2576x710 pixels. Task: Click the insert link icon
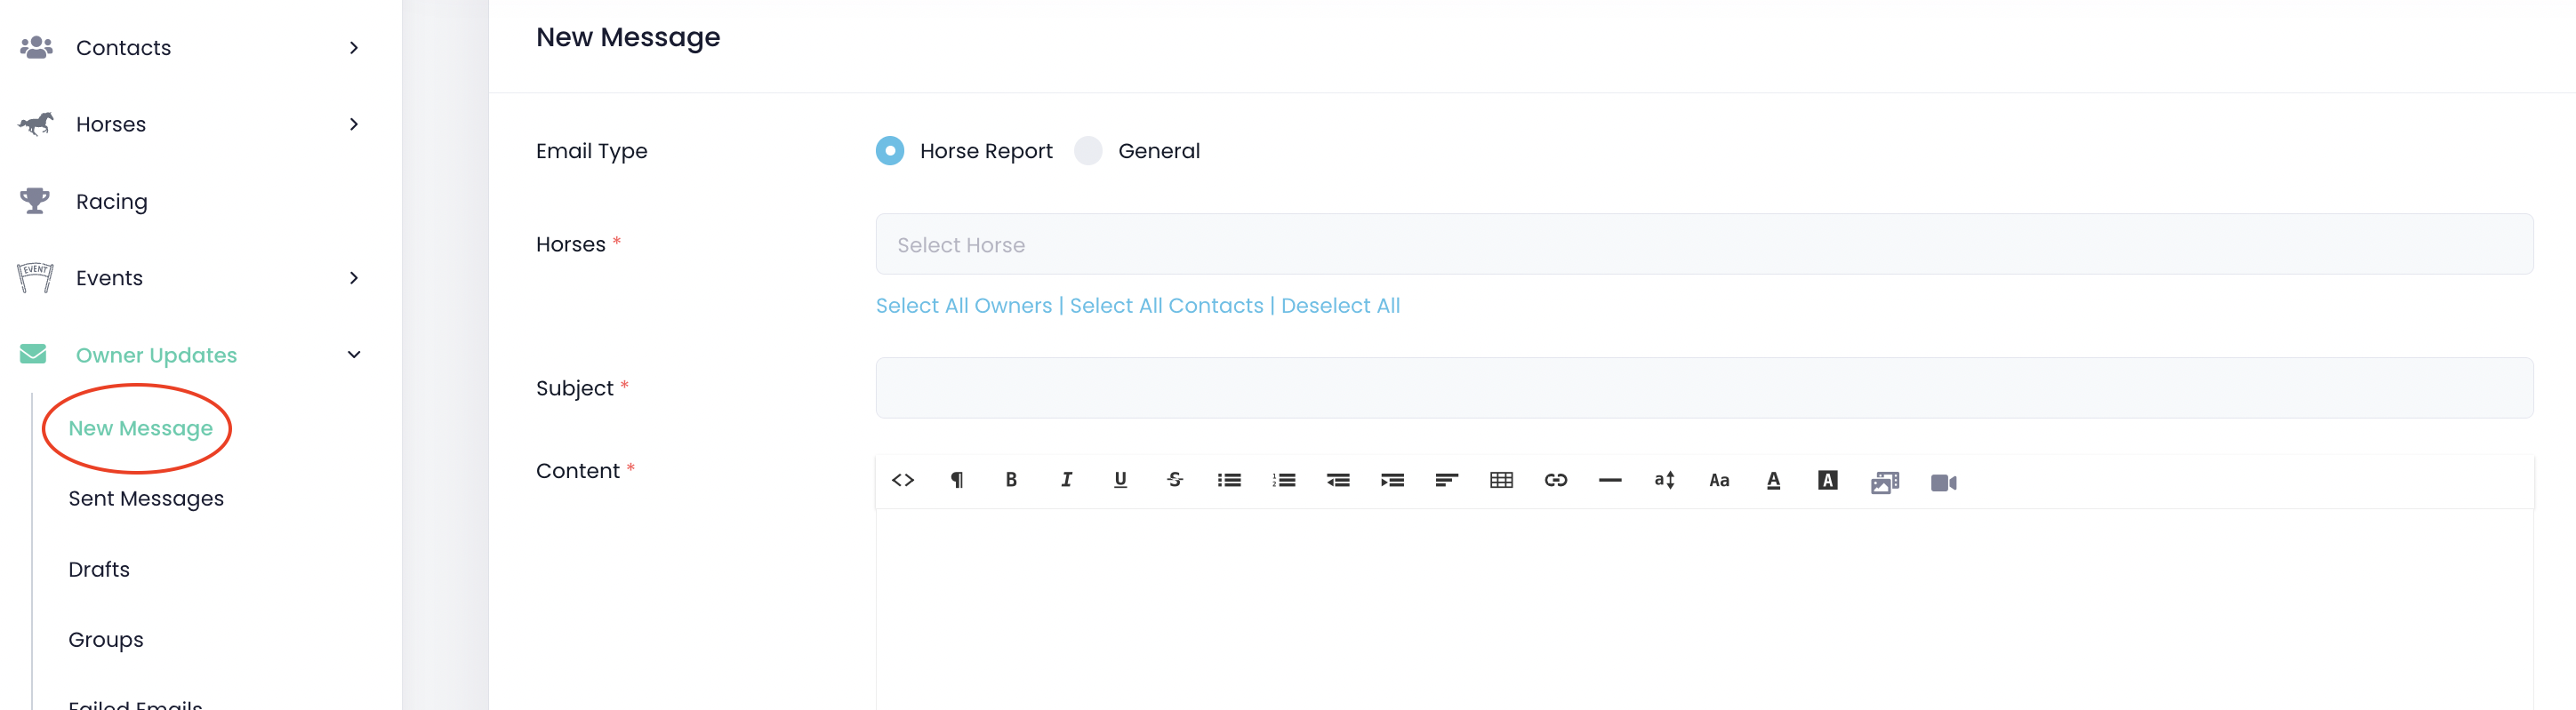click(x=1555, y=480)
